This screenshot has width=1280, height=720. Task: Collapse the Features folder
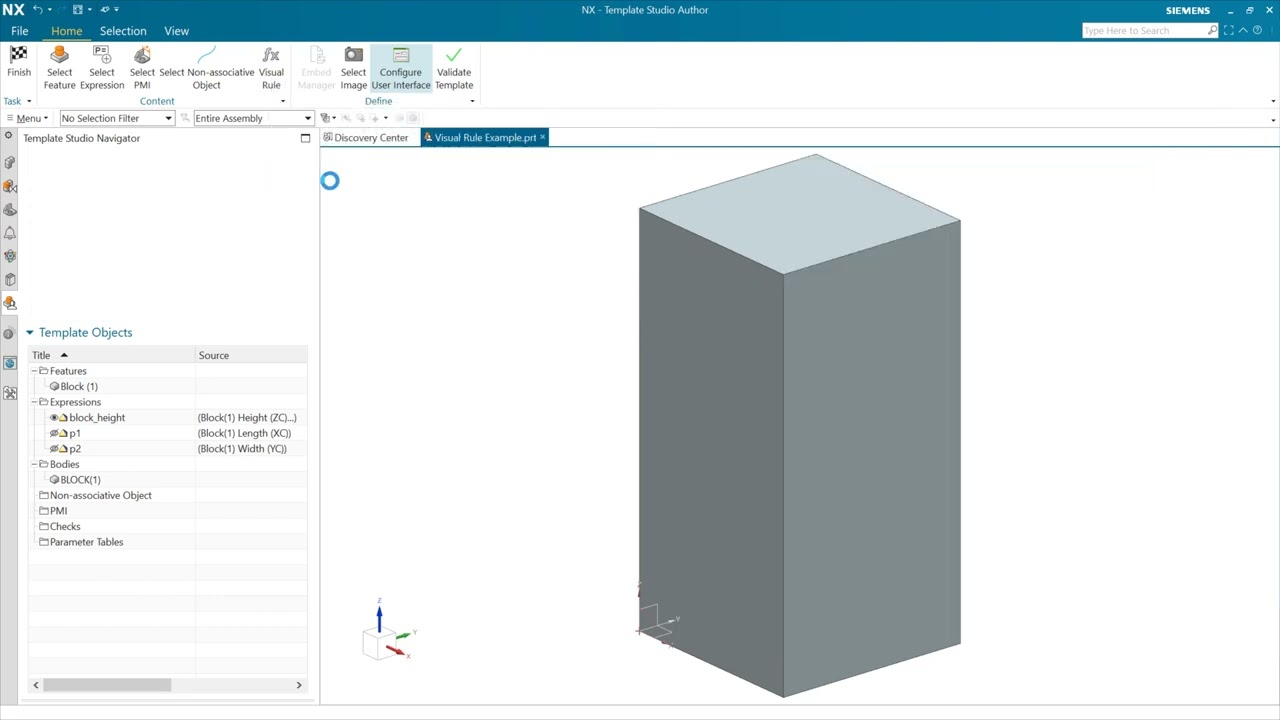click(34, 371)
